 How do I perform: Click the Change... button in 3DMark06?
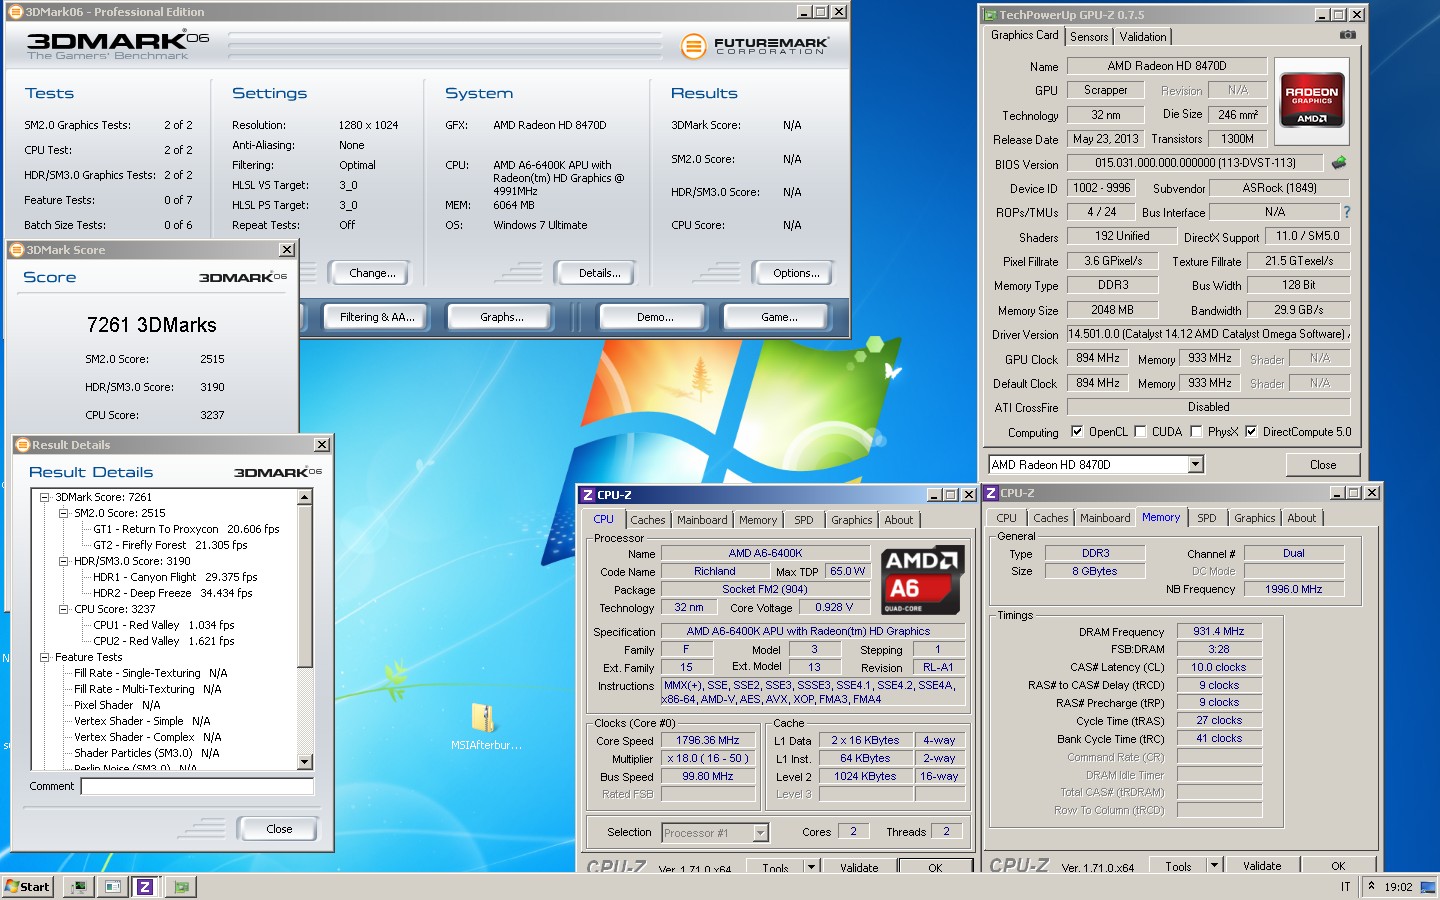pos(372,273)
